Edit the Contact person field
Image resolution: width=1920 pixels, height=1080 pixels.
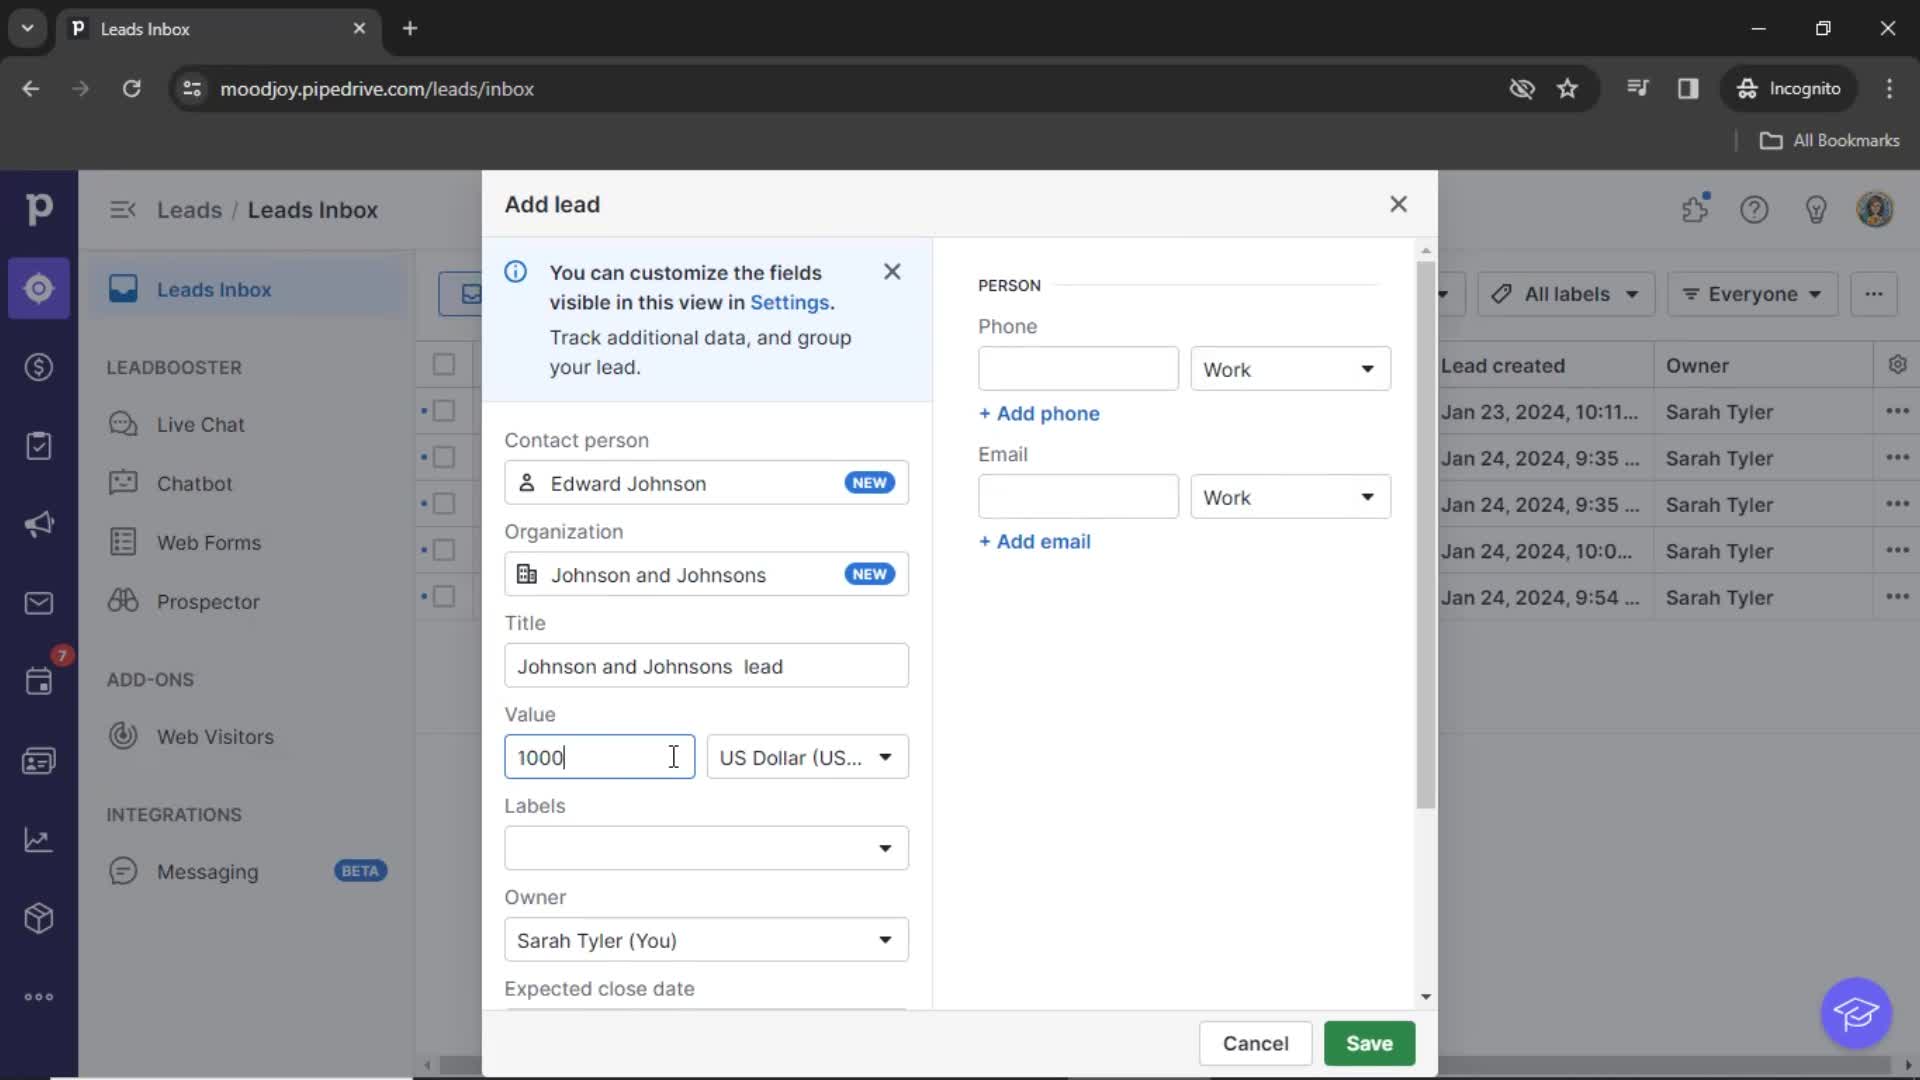706,483
